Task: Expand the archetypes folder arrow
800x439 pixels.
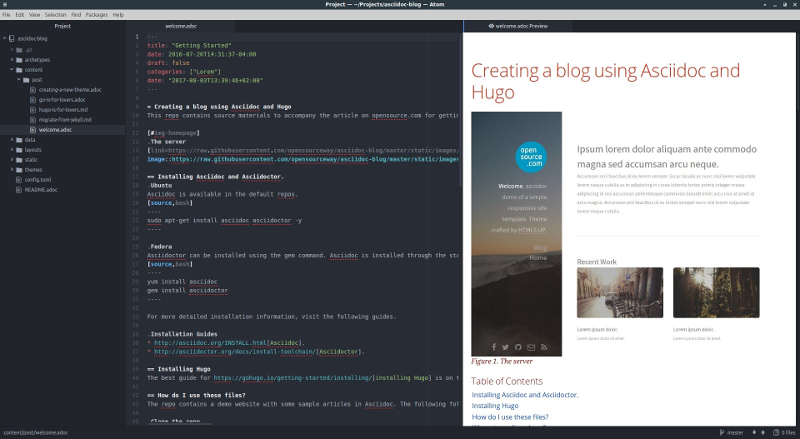Action: (12, 60)
